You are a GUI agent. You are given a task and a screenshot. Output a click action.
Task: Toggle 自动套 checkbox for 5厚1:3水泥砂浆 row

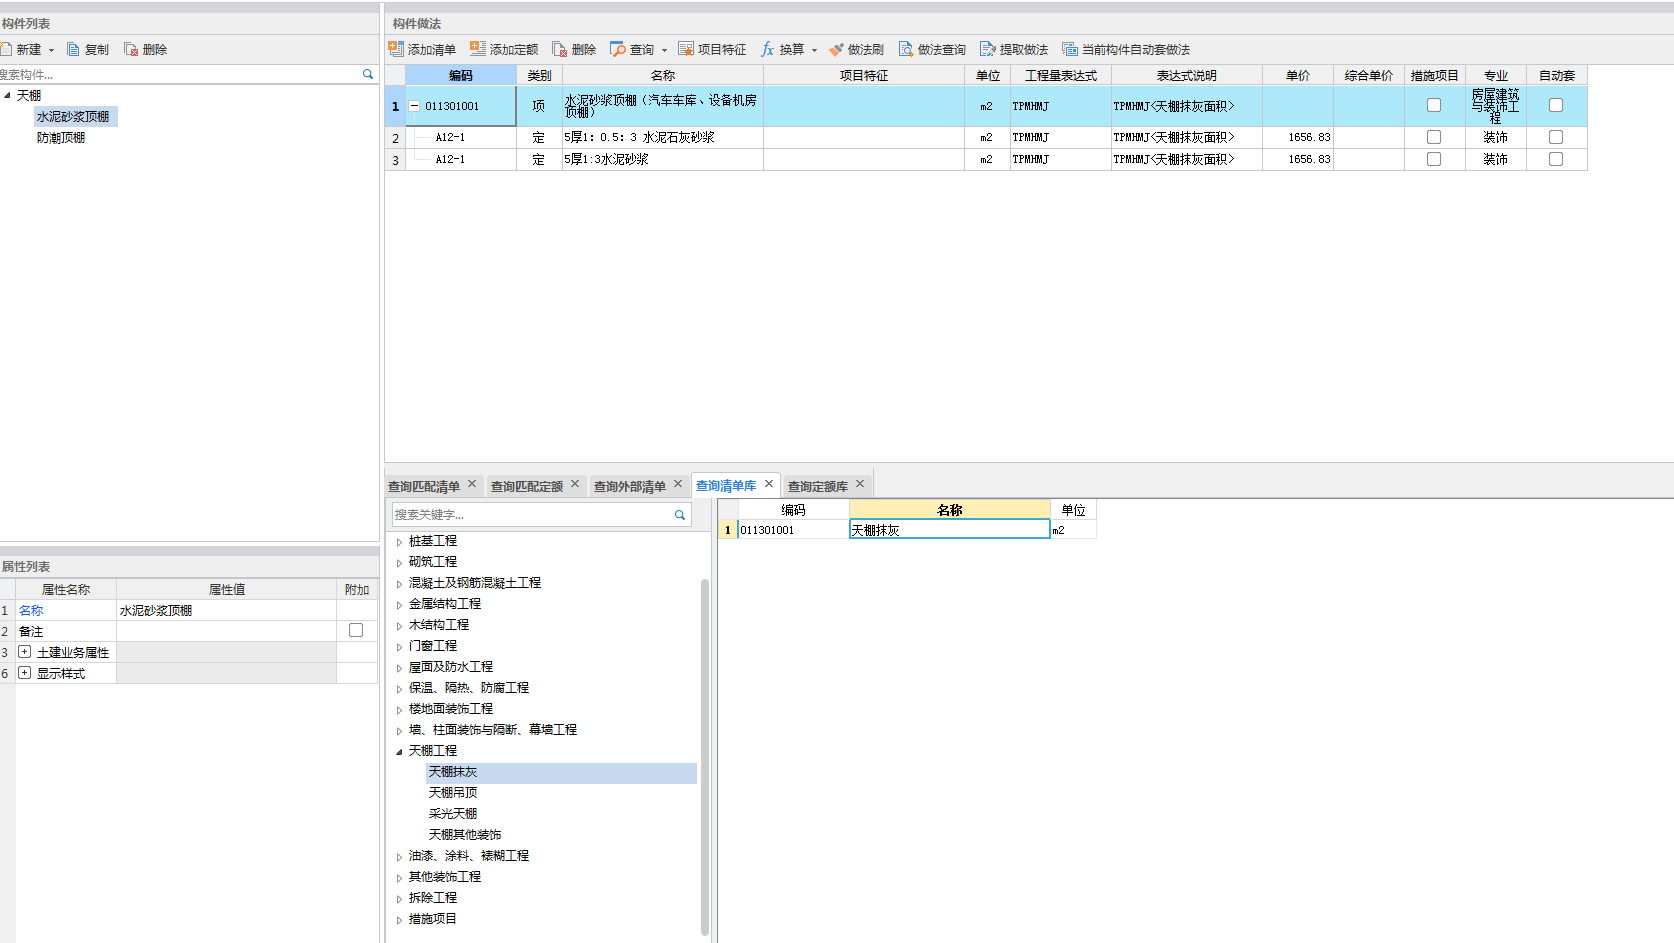point(1556,159)
